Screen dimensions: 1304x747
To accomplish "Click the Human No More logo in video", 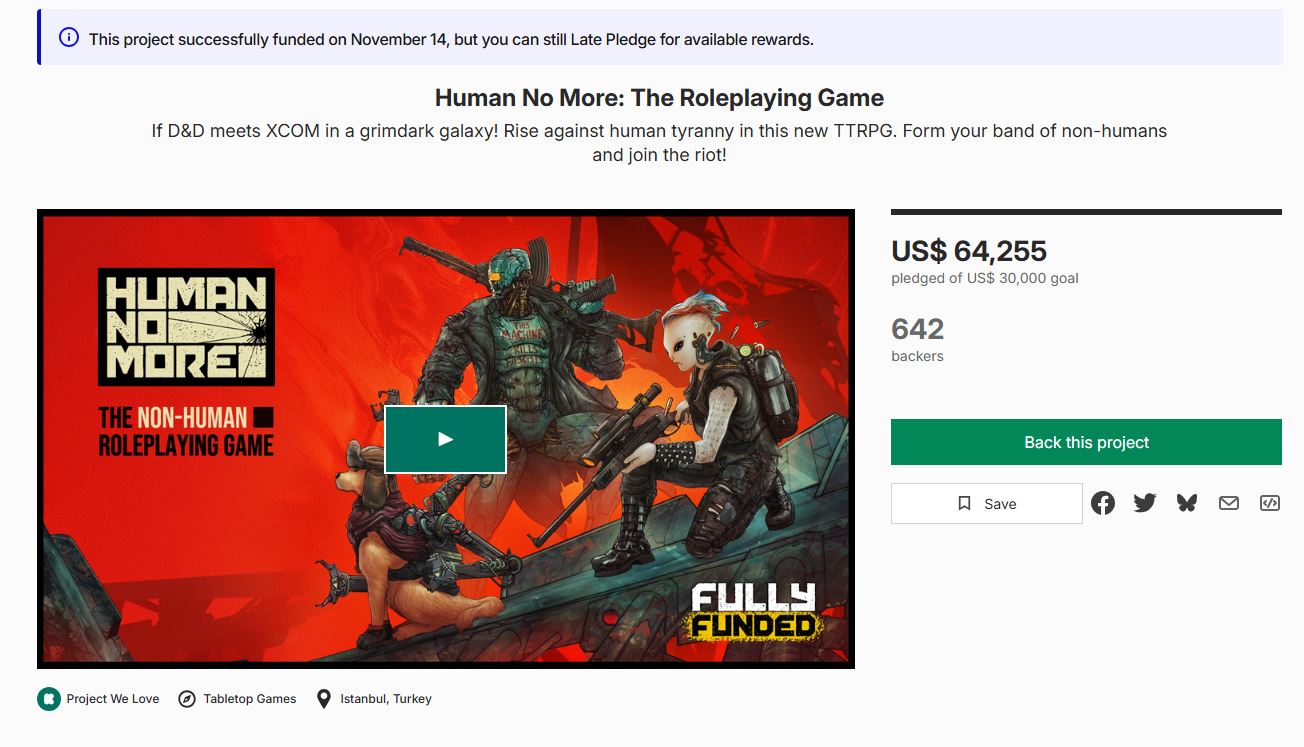I will (186, 327).
